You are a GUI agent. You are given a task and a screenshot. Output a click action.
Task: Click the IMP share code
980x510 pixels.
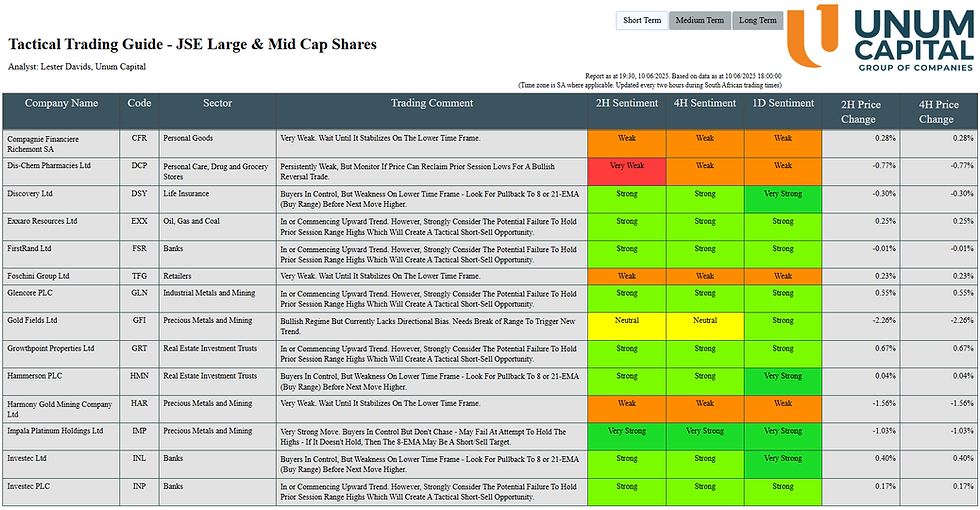pos(139,431)
